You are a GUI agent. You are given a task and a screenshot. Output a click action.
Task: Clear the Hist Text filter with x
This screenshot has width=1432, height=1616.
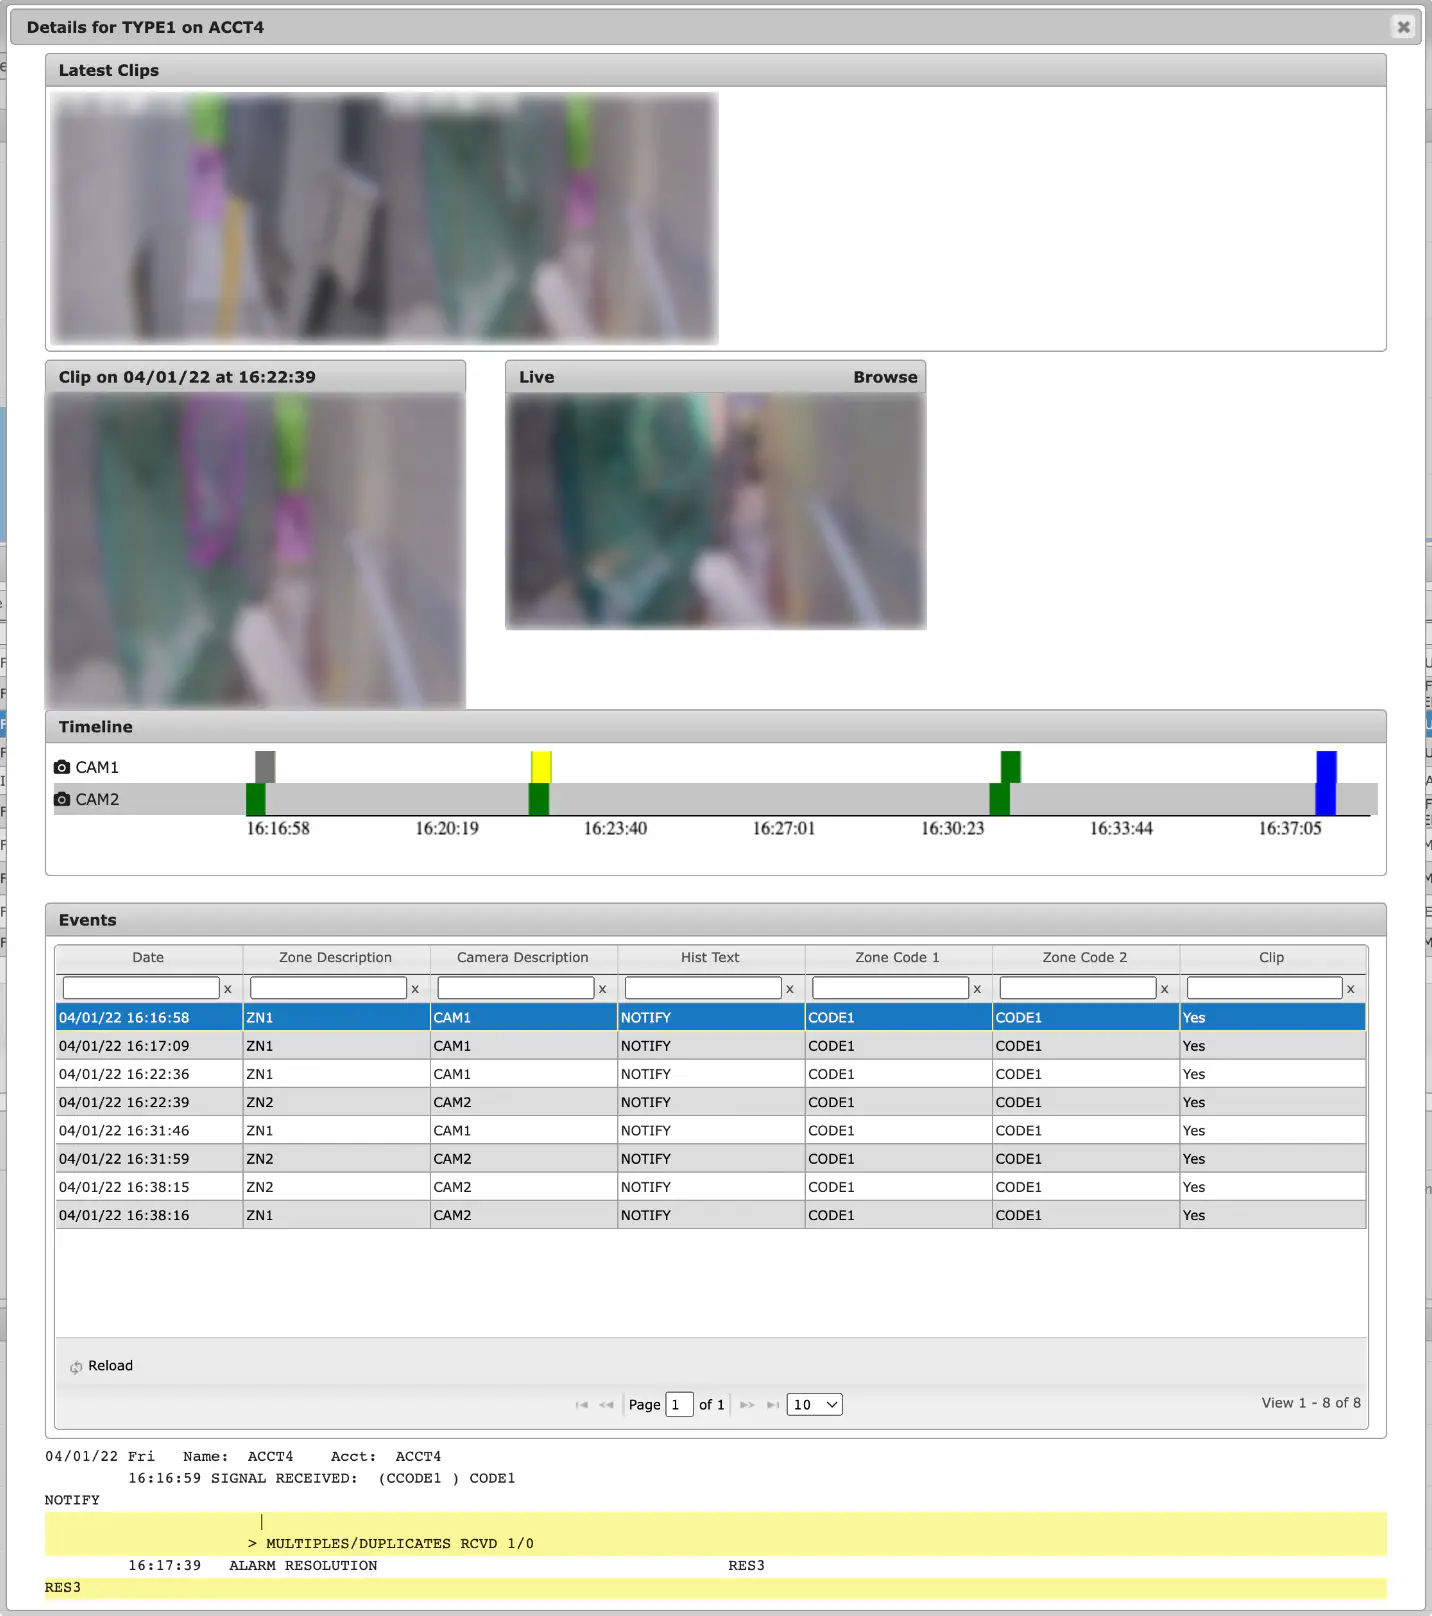point(790,989)
